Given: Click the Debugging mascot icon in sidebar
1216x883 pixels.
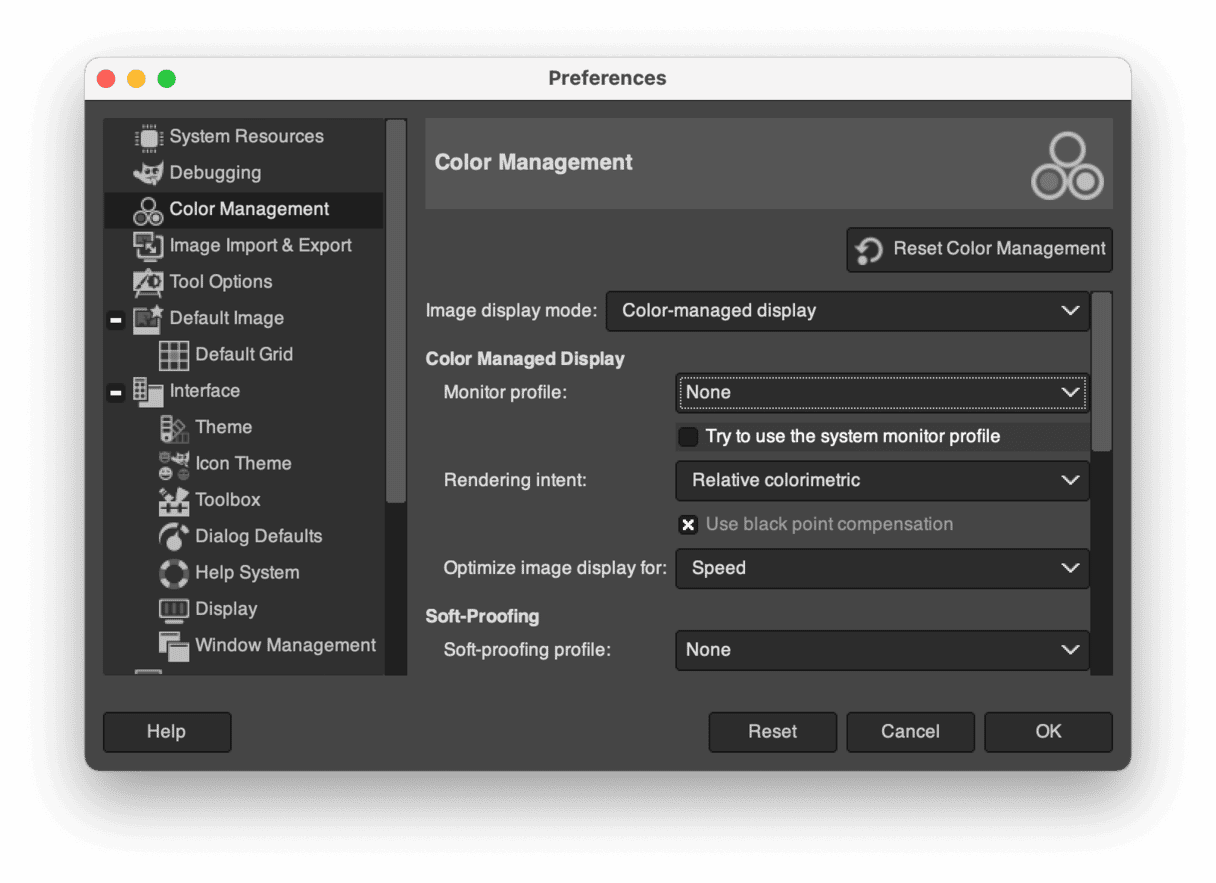Looking at the screenshot, I should pyautogui.click(x=148, y=173).
